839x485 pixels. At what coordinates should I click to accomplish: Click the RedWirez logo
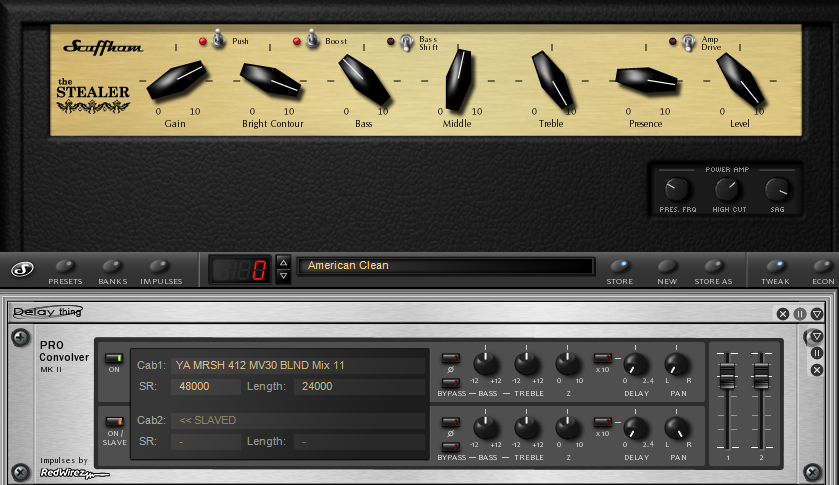coord(74,473)
